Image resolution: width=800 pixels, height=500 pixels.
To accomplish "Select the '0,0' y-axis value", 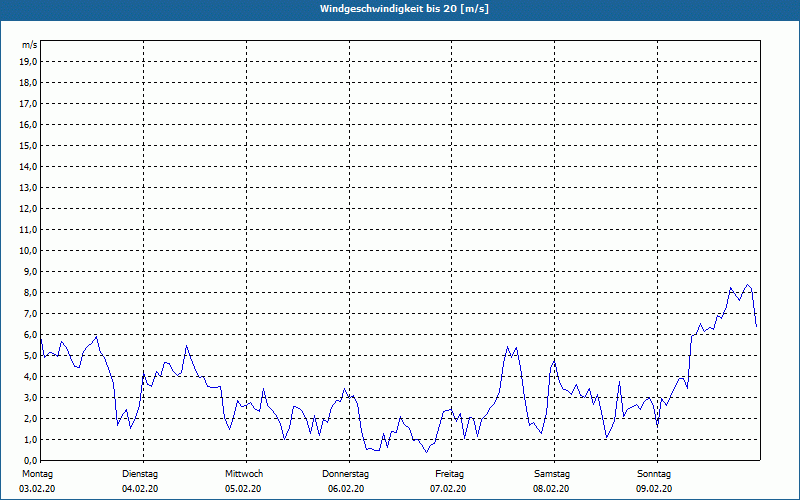I will 30,460.
